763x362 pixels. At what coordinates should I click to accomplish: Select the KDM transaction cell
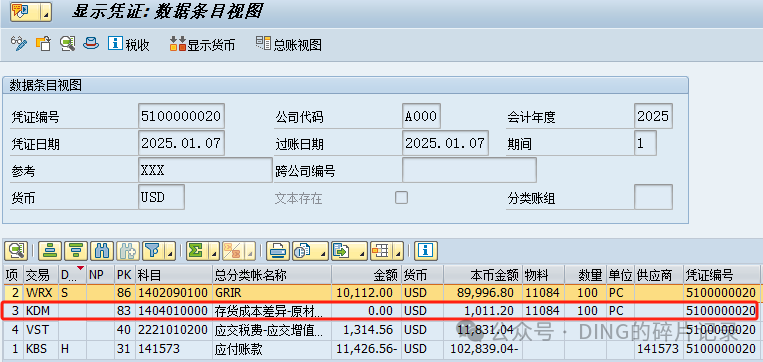click(40, 310)
